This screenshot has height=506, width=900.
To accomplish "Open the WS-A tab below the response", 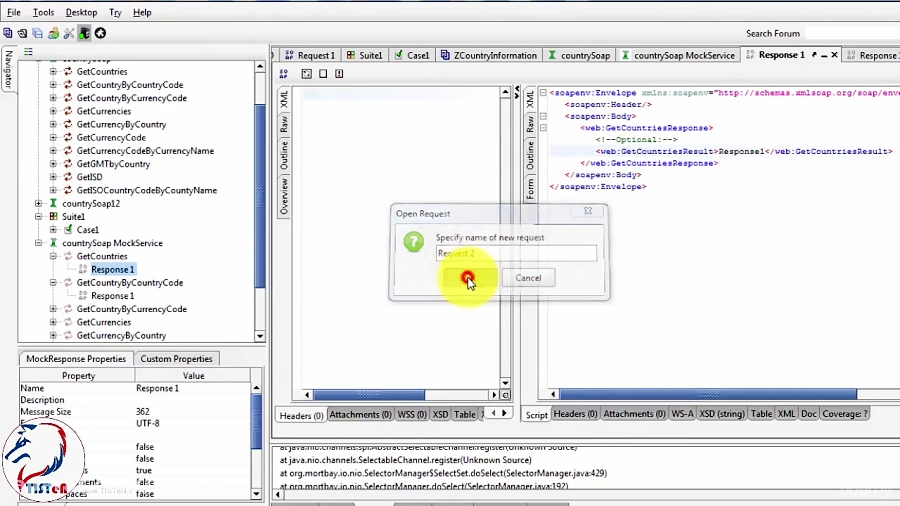I will 682,414.
